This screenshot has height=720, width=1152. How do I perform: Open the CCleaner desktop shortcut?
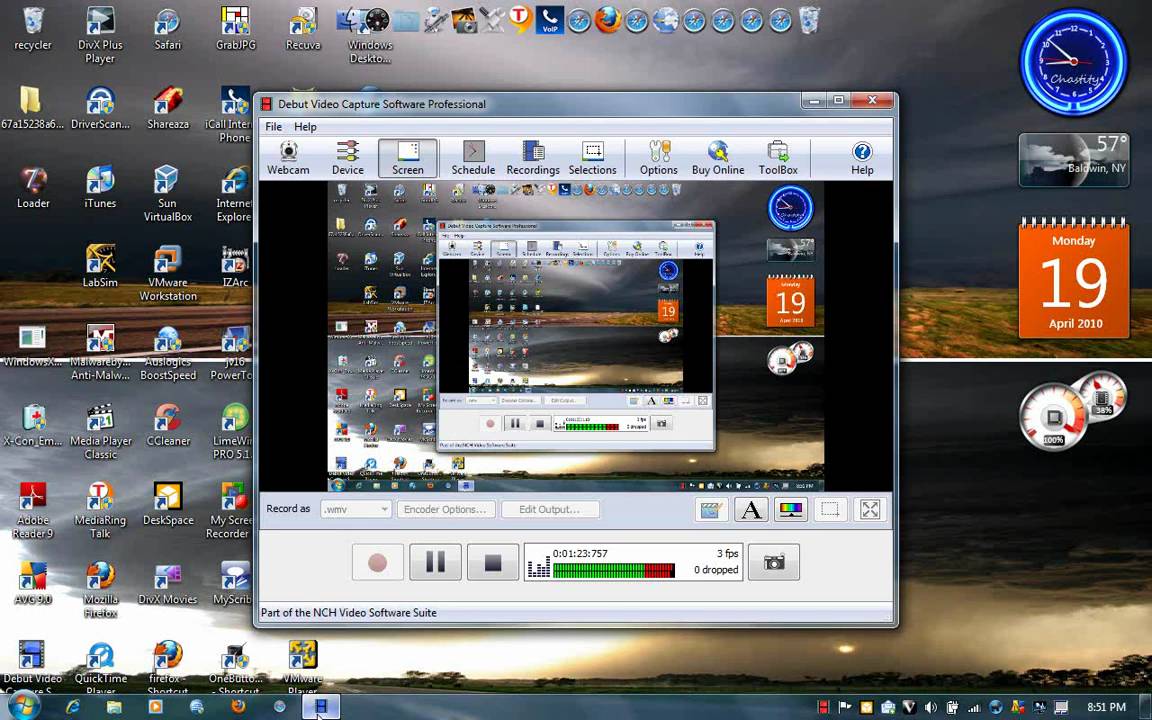[168, 425]
